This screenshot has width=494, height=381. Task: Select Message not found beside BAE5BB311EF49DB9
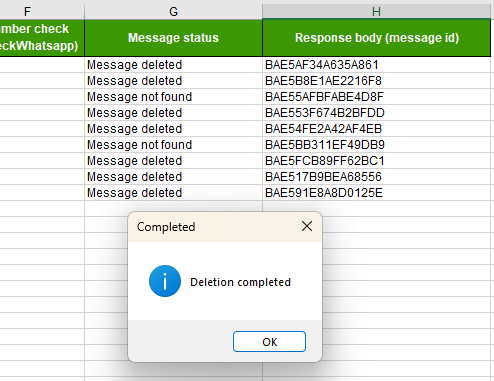[173, 145]
